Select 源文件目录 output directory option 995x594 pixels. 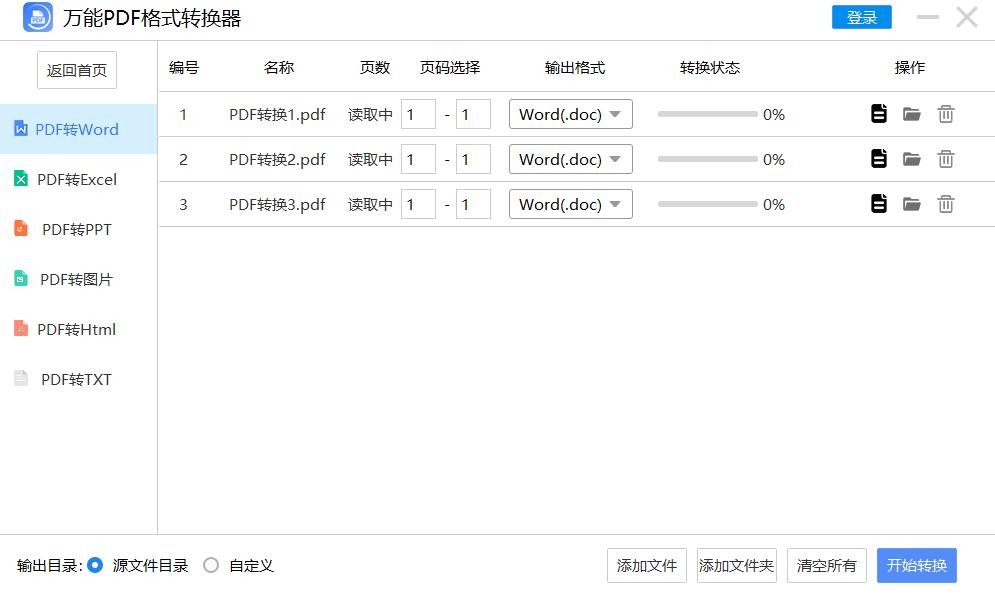[x=96, y=565]
